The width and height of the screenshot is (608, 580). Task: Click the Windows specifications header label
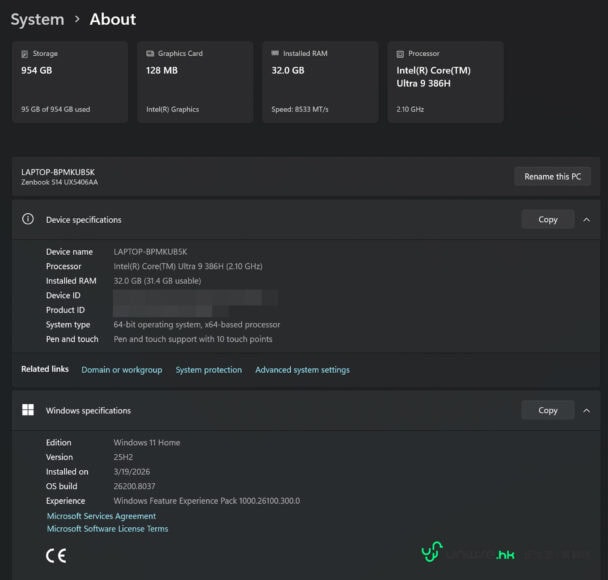click(88, 411)
